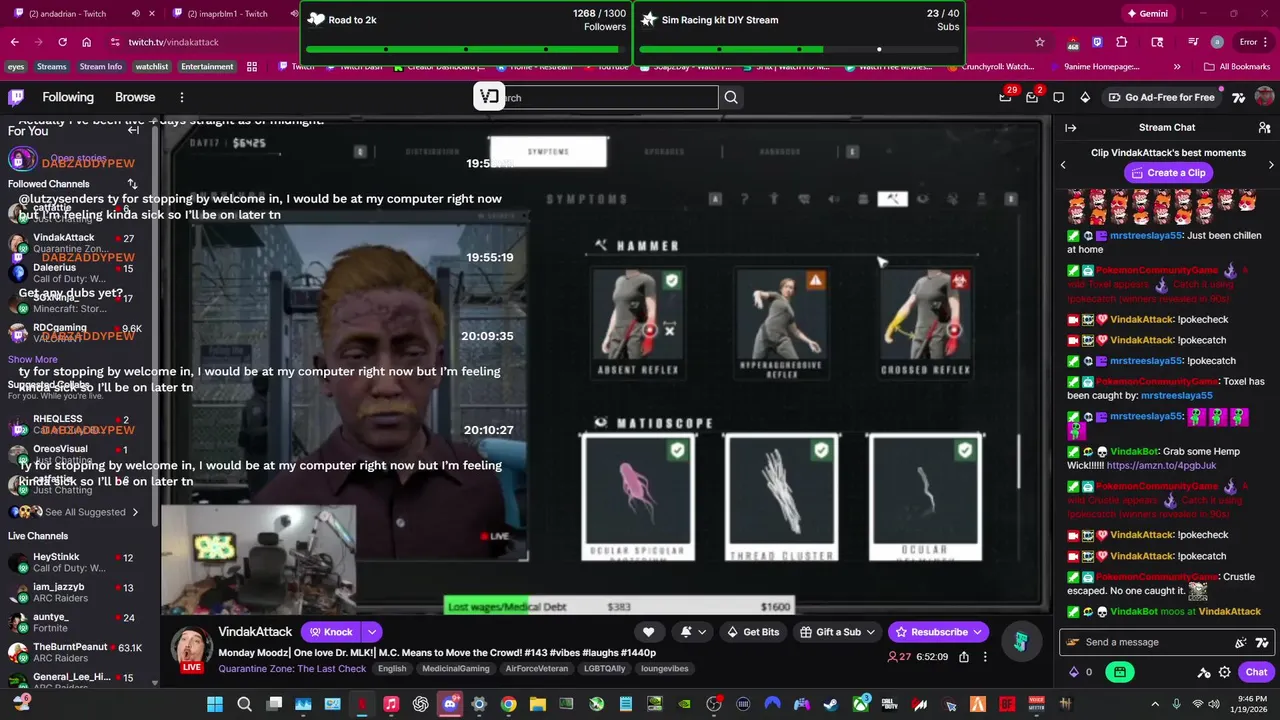
Task: Open user profile avatar menu
Action: 1264,97
